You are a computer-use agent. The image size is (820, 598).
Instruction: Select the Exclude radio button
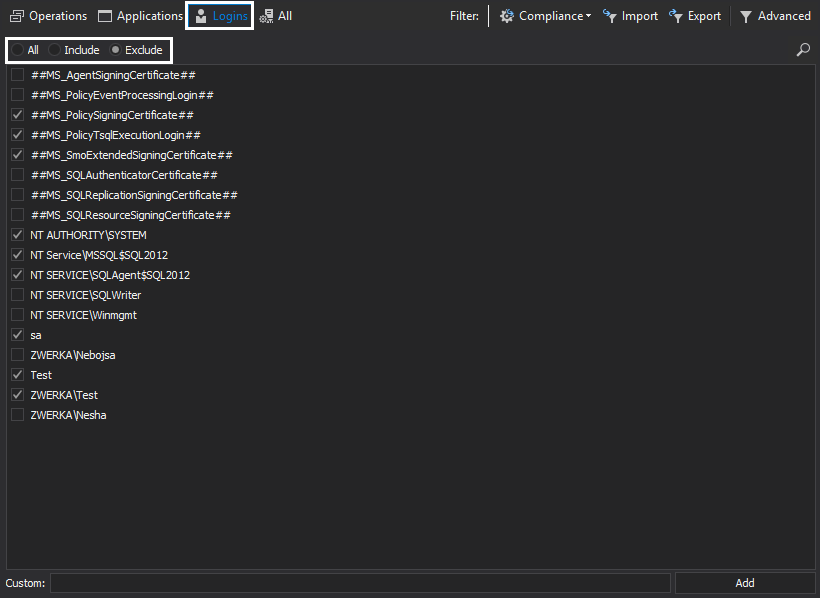coord(116,50)
